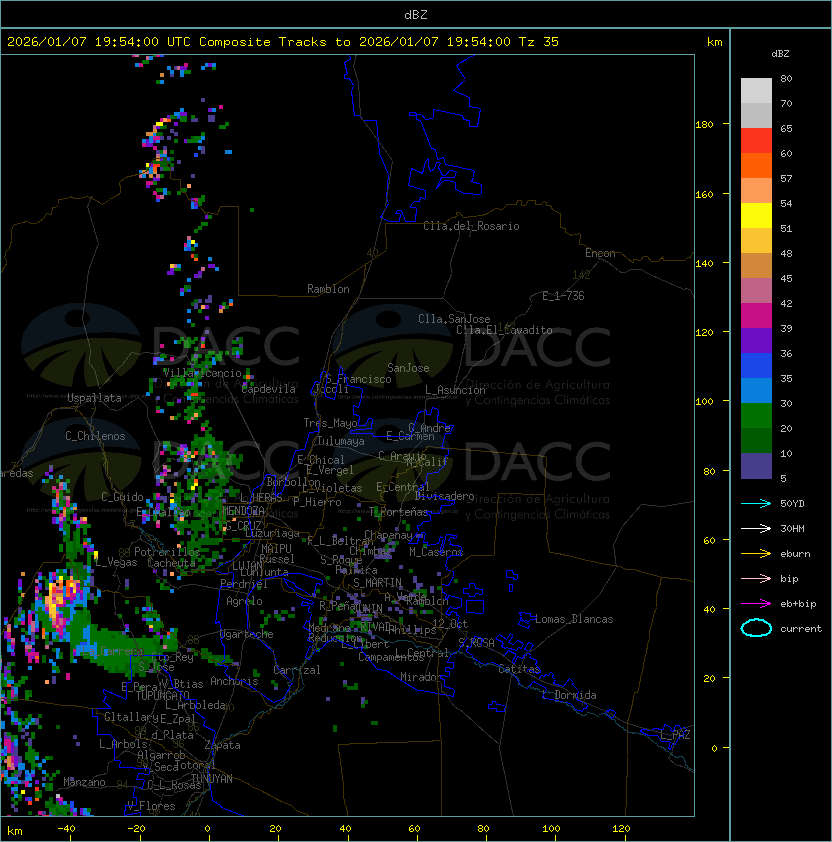Click the 'Lomas_Blancas' map label
Viewport: 832px width, 842px height.
[574, 619]
